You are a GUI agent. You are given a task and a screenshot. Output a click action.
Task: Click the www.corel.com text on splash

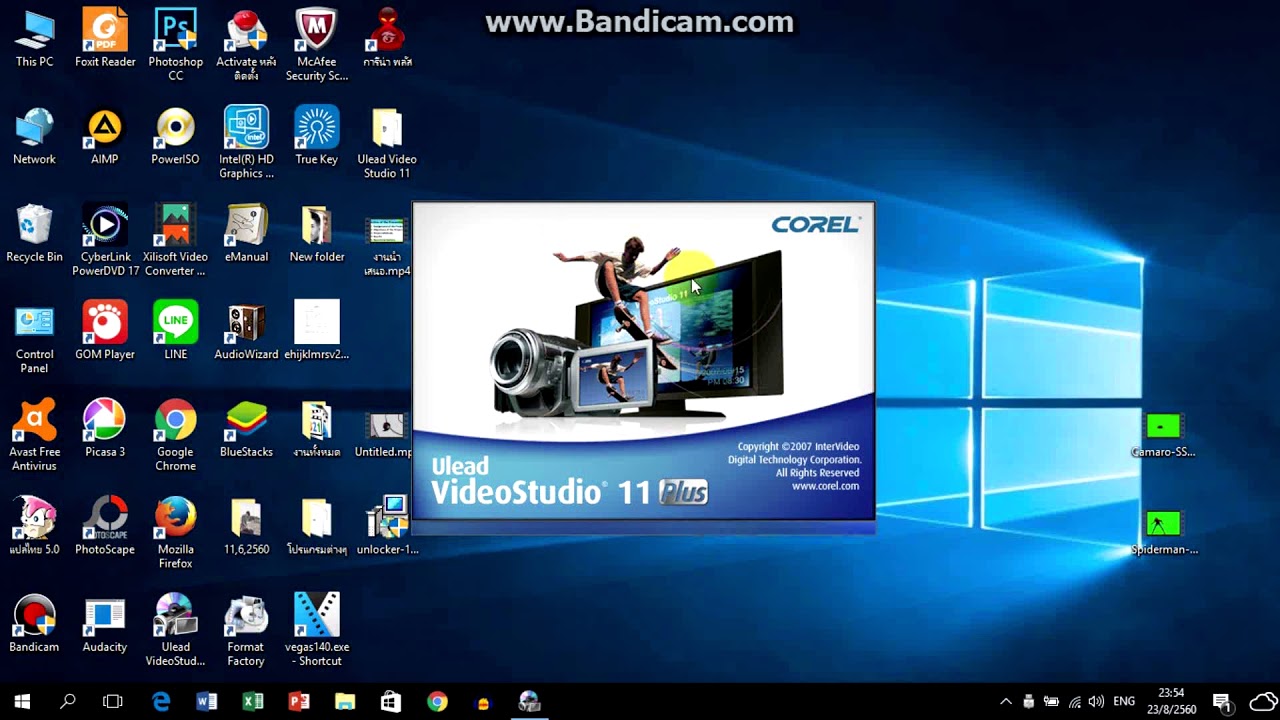825,486
